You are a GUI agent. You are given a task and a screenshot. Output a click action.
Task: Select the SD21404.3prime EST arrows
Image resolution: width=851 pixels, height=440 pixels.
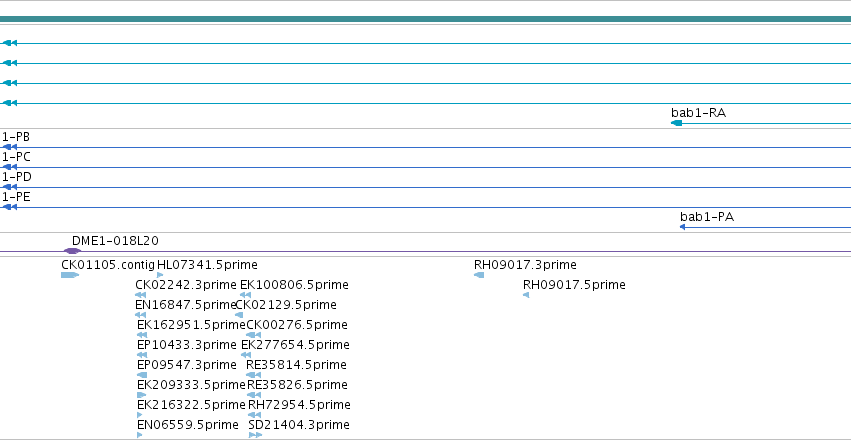pos(255,435)
